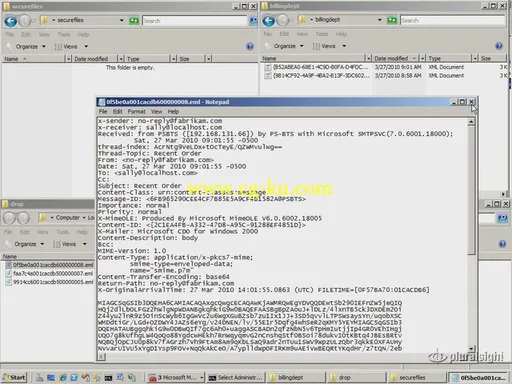Click Search field in billingdept window
The width and height of the screenshot is (512, 384).
pyautogui.click(x=453, y=20)
